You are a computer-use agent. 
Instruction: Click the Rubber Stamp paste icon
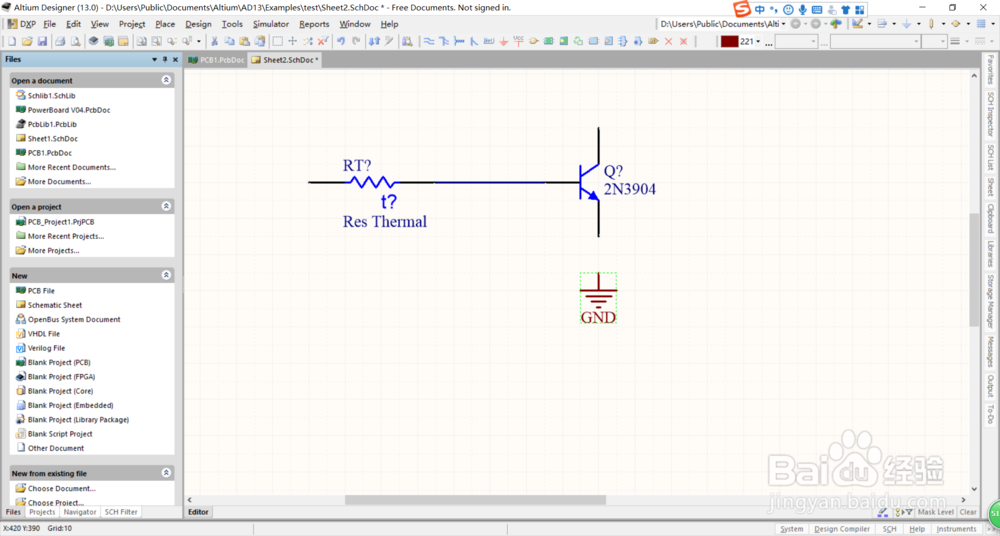(x=260, y=41)
